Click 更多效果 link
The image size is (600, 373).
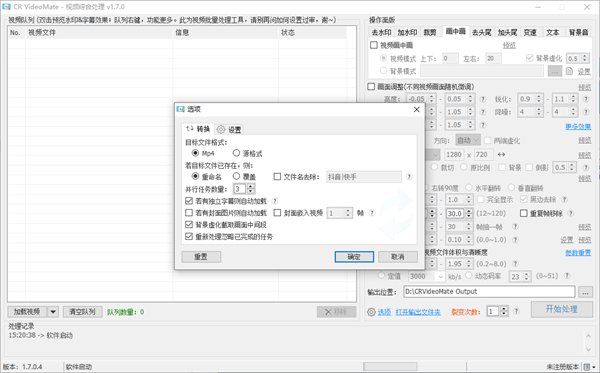tap(578, 127)
